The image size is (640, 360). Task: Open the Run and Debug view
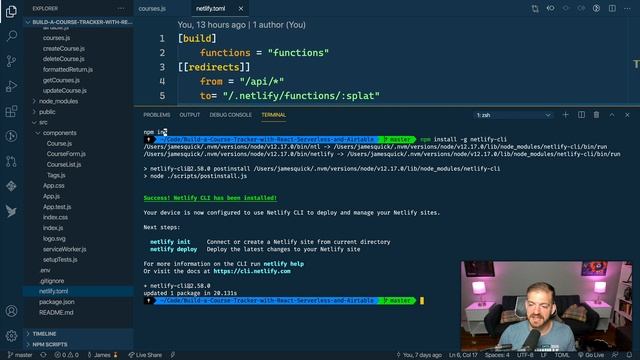point(11,86)
